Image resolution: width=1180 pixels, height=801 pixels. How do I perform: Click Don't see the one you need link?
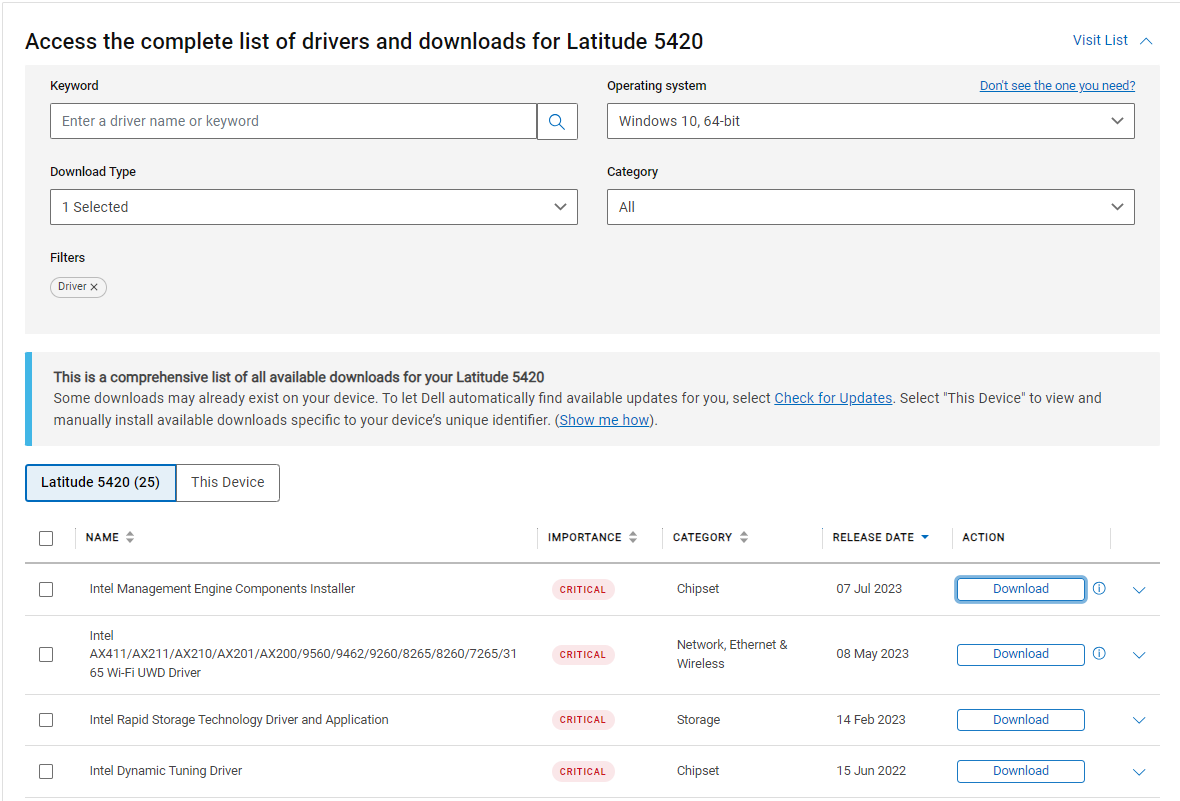coord(1057,86)
